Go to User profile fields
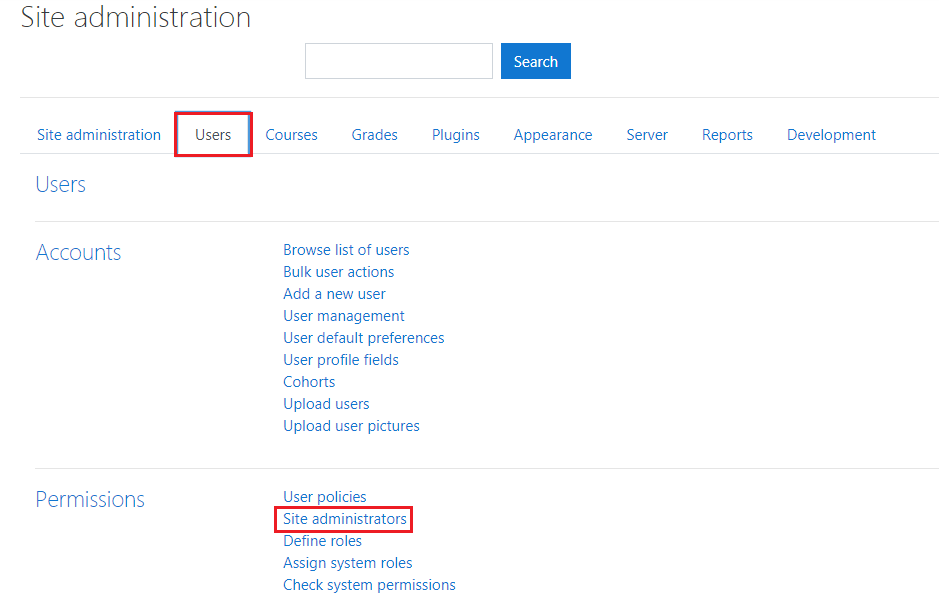The image size is (939, 597). [341, 360]
